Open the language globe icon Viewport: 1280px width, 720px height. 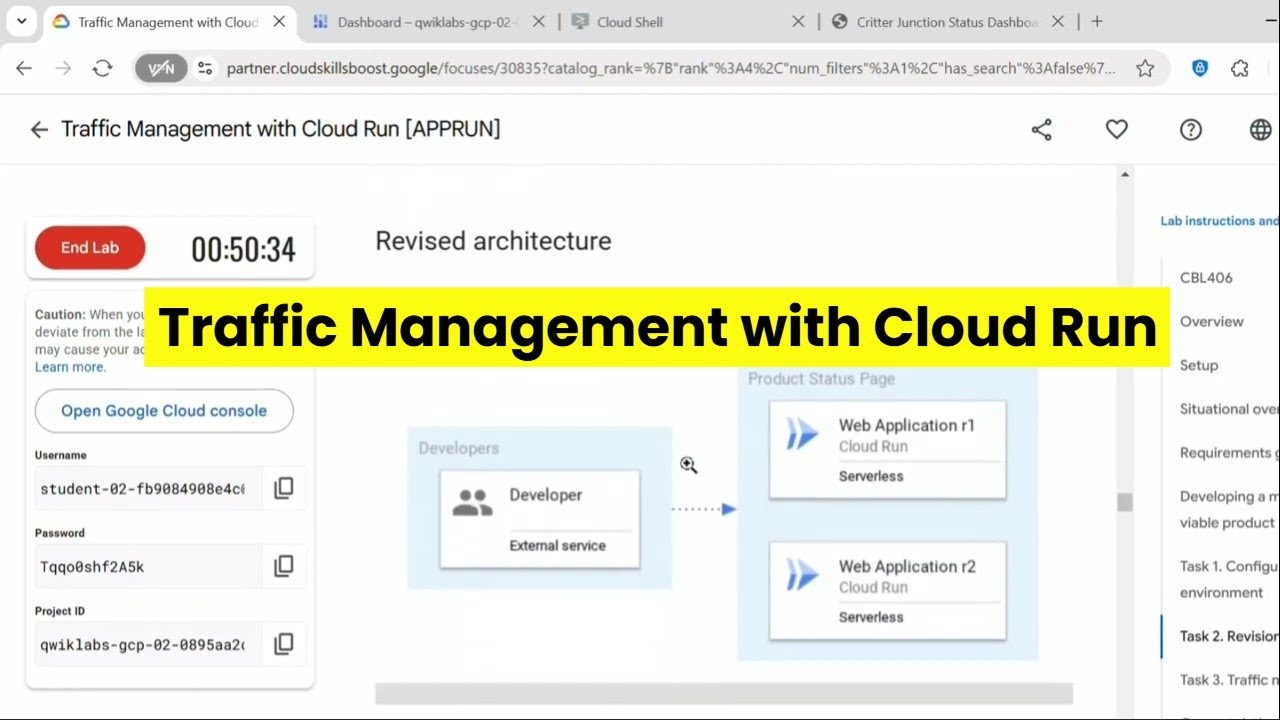[x=1260, y=130]
